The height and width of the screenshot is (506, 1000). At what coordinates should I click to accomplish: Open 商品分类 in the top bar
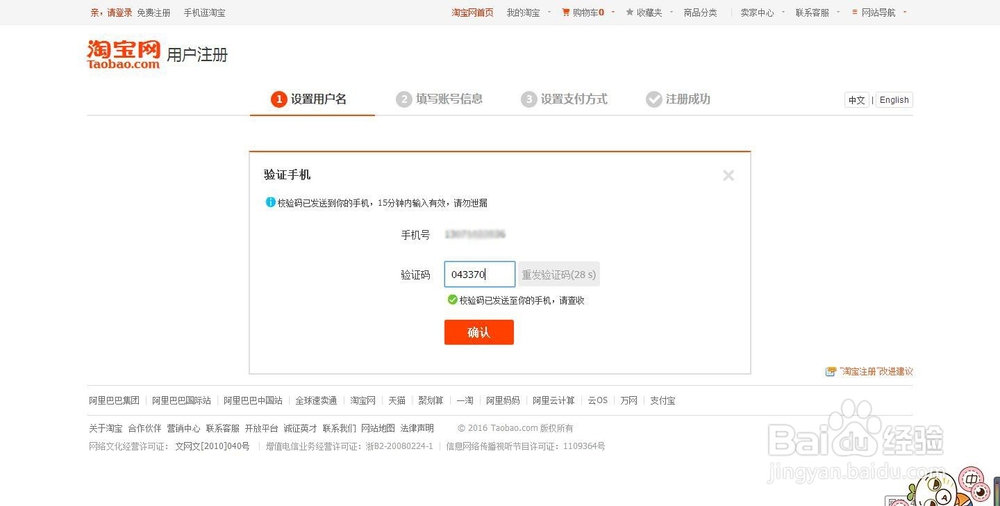(700, 13)
